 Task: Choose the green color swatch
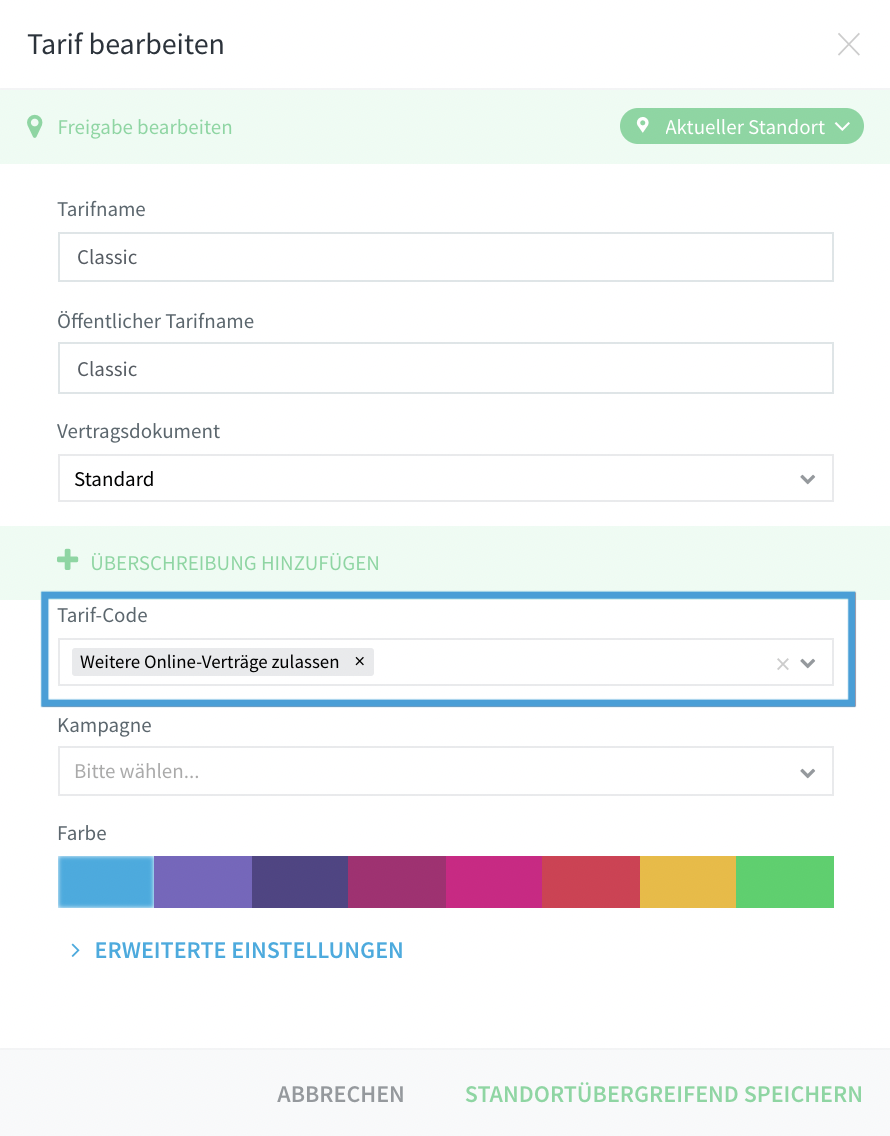(x=785, y=882)
